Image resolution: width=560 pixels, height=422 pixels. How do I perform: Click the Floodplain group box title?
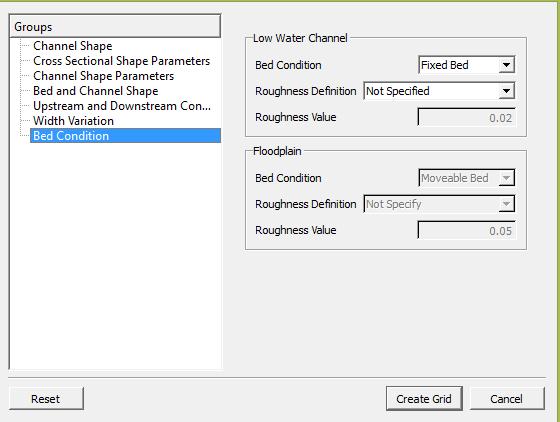coord(277,151)
